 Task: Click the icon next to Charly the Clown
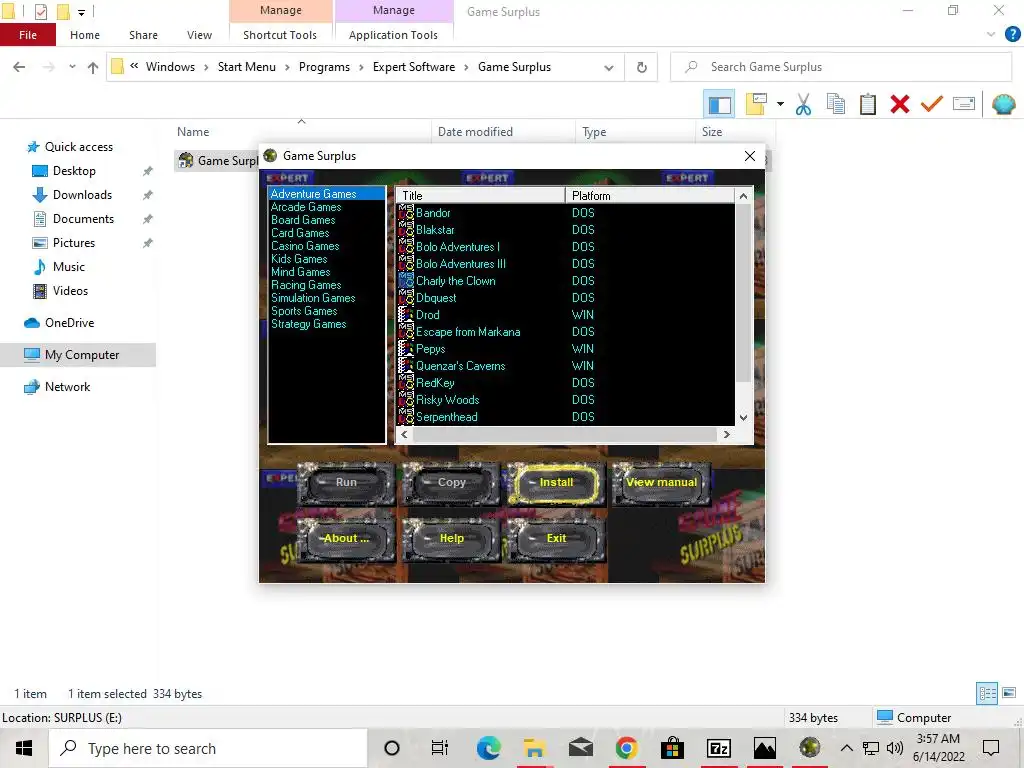click(x=406, y=281)
